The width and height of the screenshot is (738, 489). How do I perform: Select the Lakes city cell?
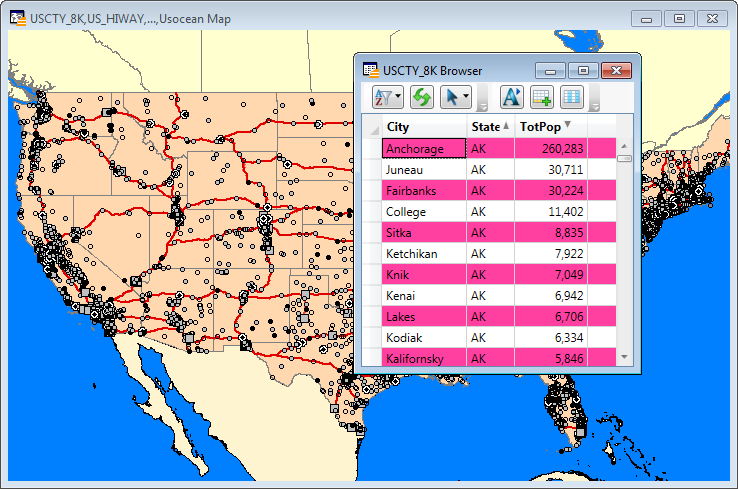pyautogui.click(x=424, y=317)
